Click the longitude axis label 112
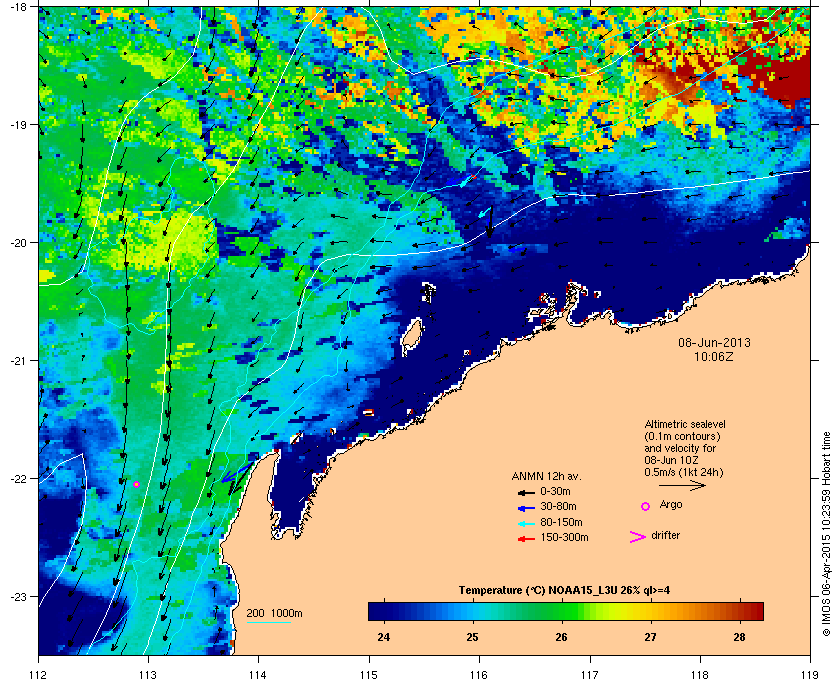 pos(39,674)
